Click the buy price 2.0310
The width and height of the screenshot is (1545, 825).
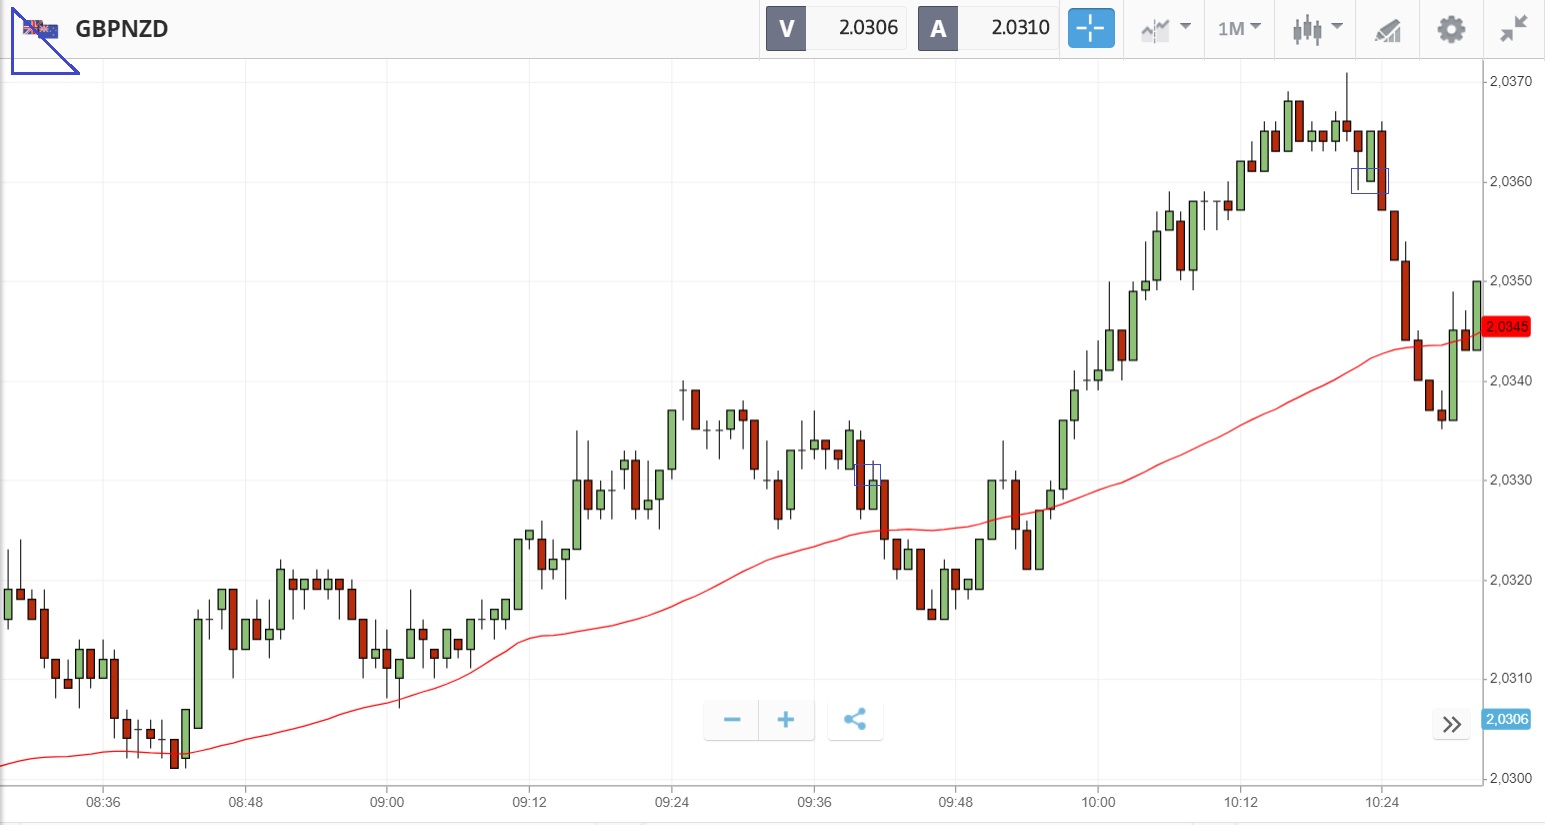click(x=1020, y=28)
